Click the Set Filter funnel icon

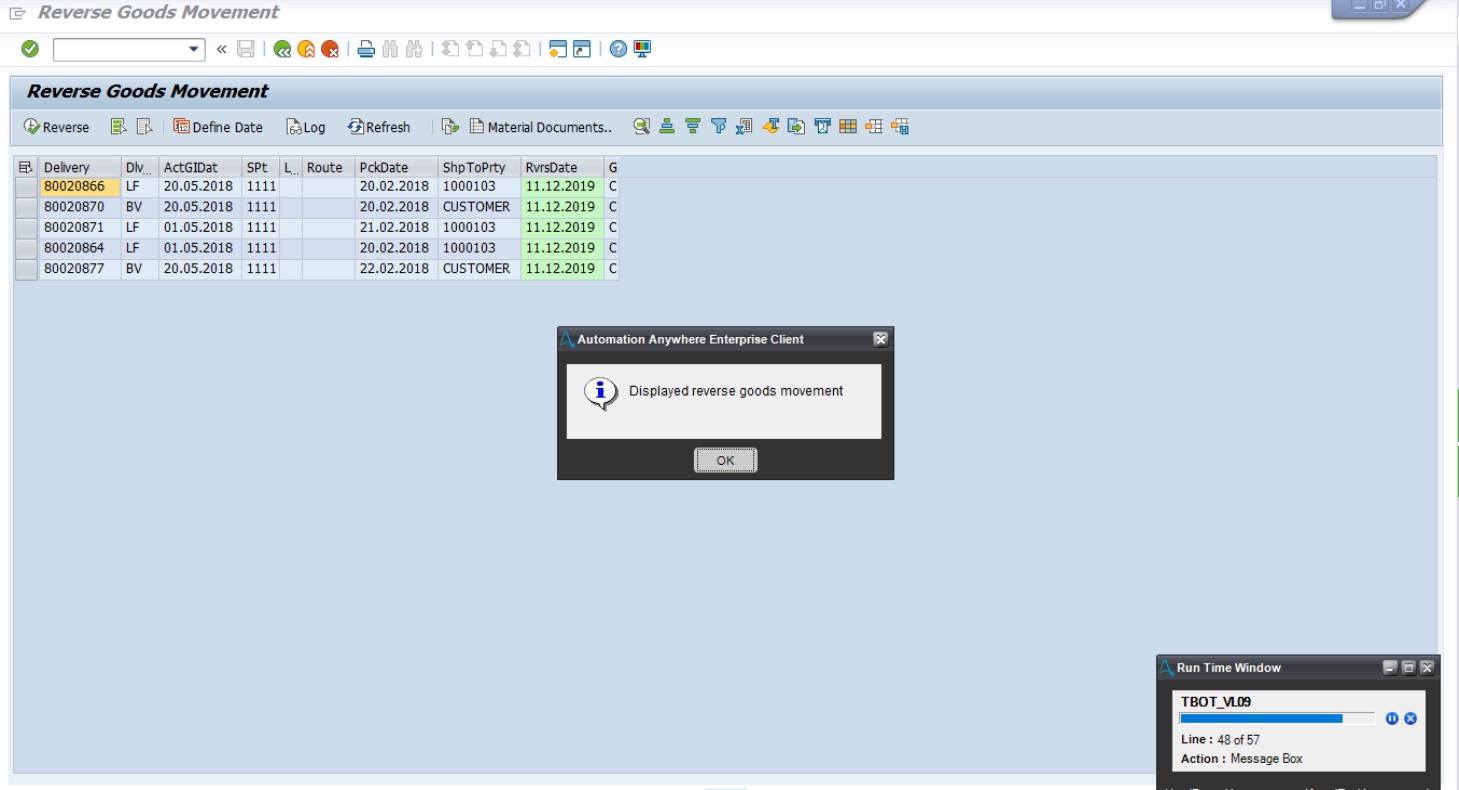(x=718, y=127)
